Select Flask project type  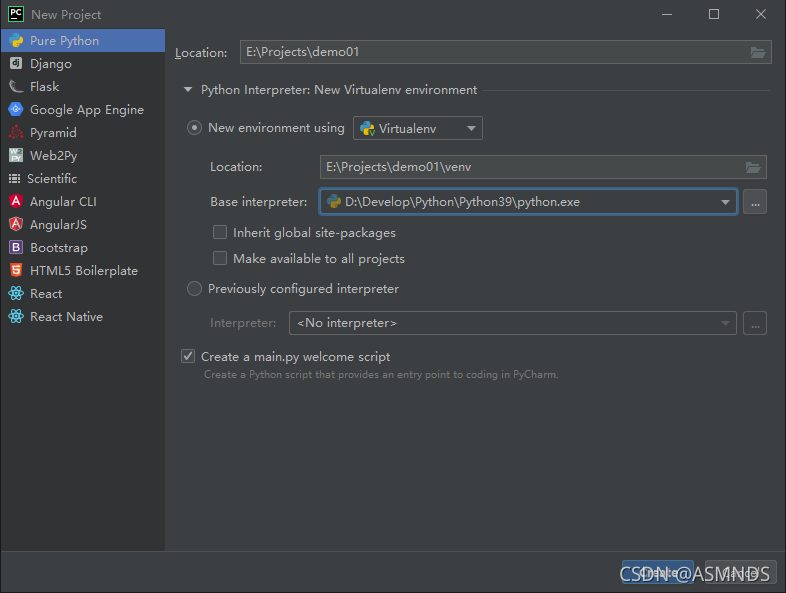coord(83,87)
